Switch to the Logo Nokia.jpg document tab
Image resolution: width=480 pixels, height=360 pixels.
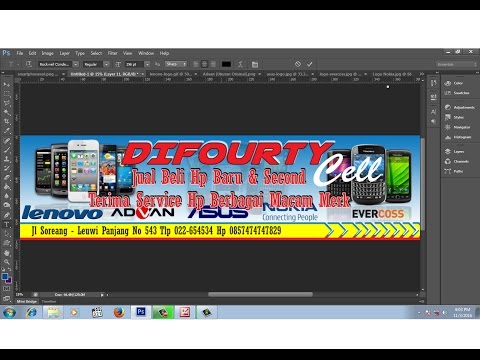tap(392, 74)
